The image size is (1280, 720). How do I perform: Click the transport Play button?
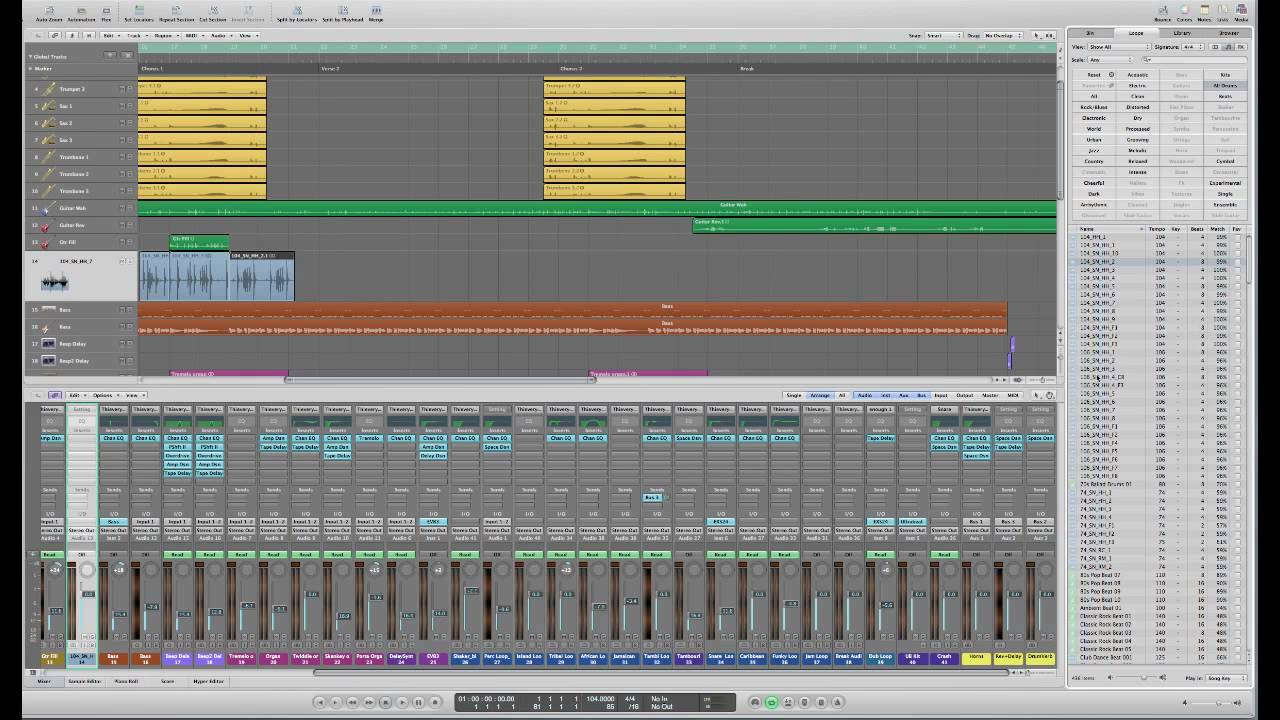tap(402, 702)
